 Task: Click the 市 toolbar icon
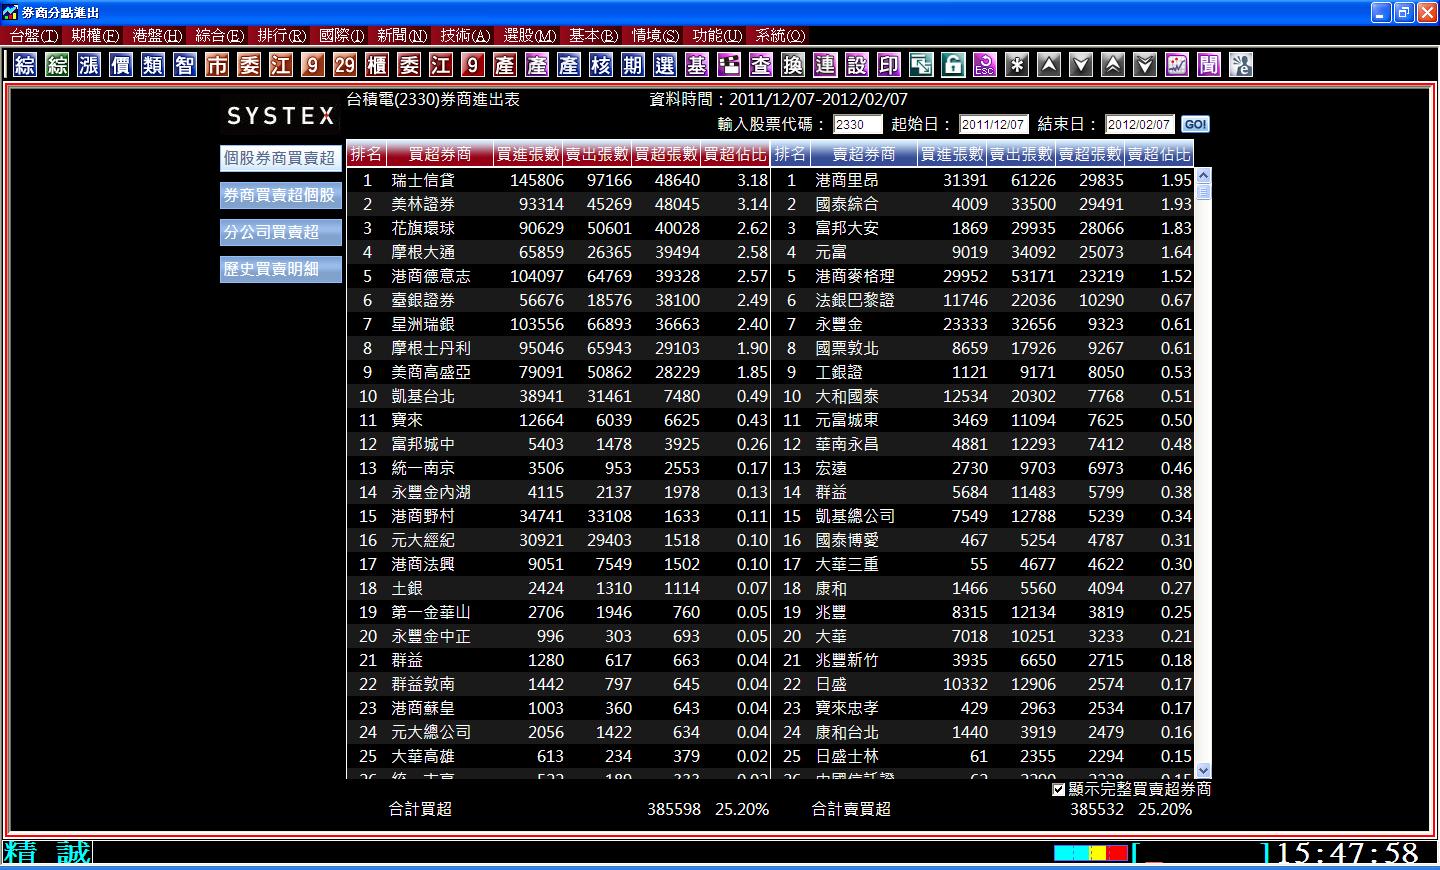click(x=217, y=65)
